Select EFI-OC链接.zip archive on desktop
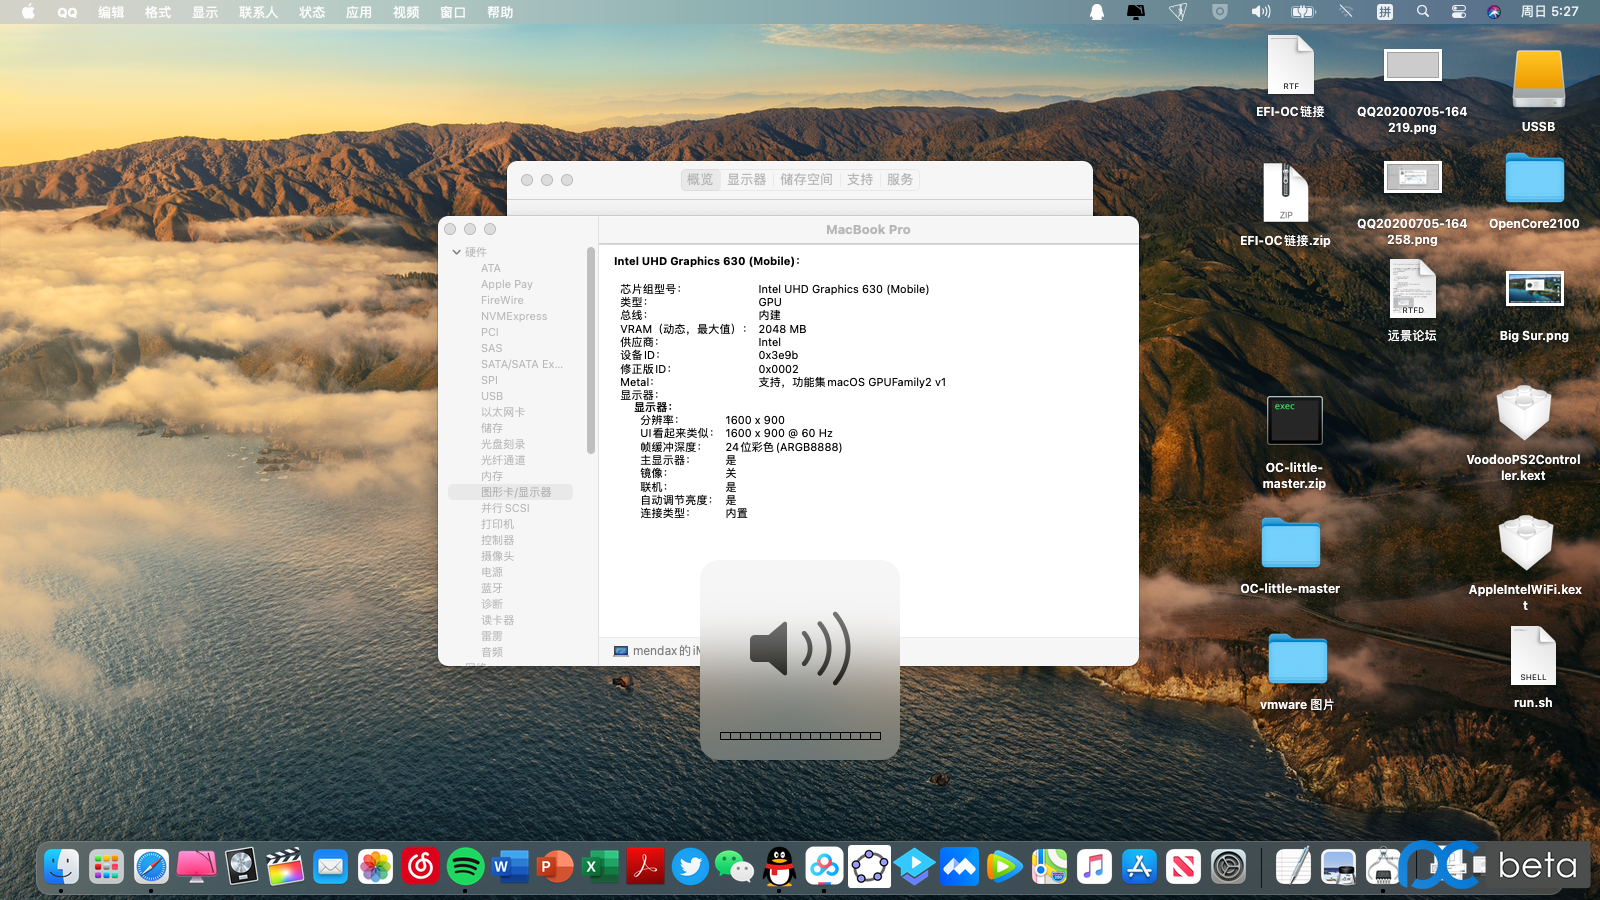 tap(1285, 205)
